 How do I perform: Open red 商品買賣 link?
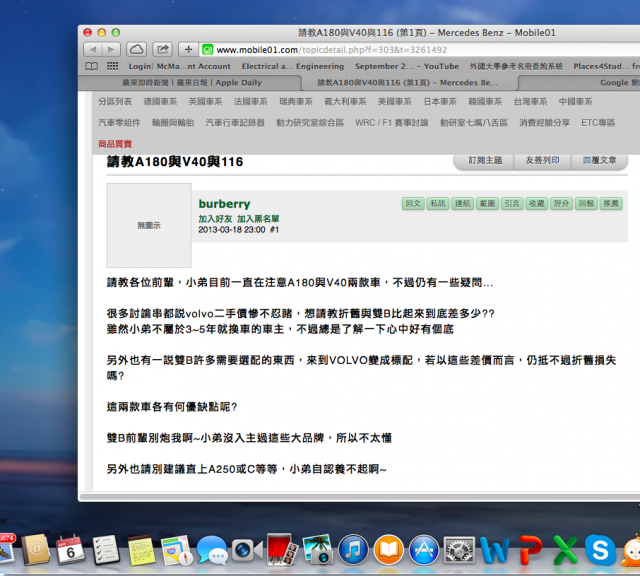pyautogui.click(x=115, y=144)
